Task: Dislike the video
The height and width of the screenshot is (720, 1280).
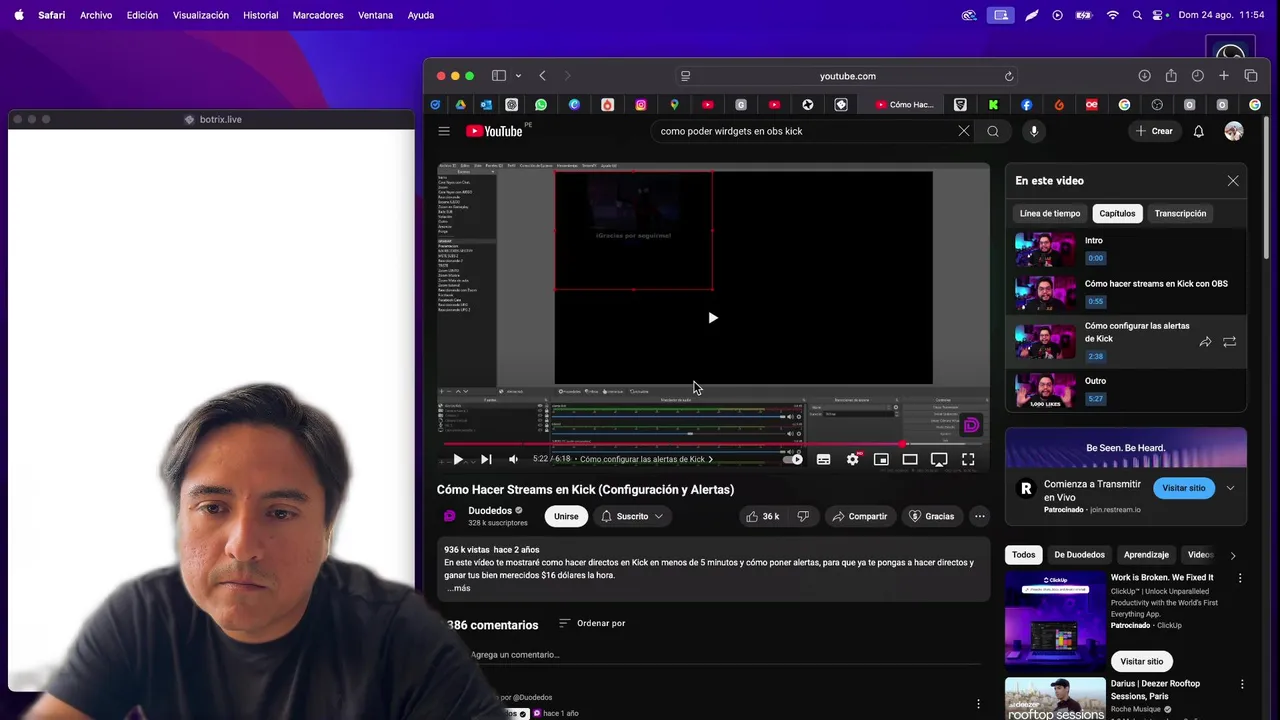Action: coord(803,516)
